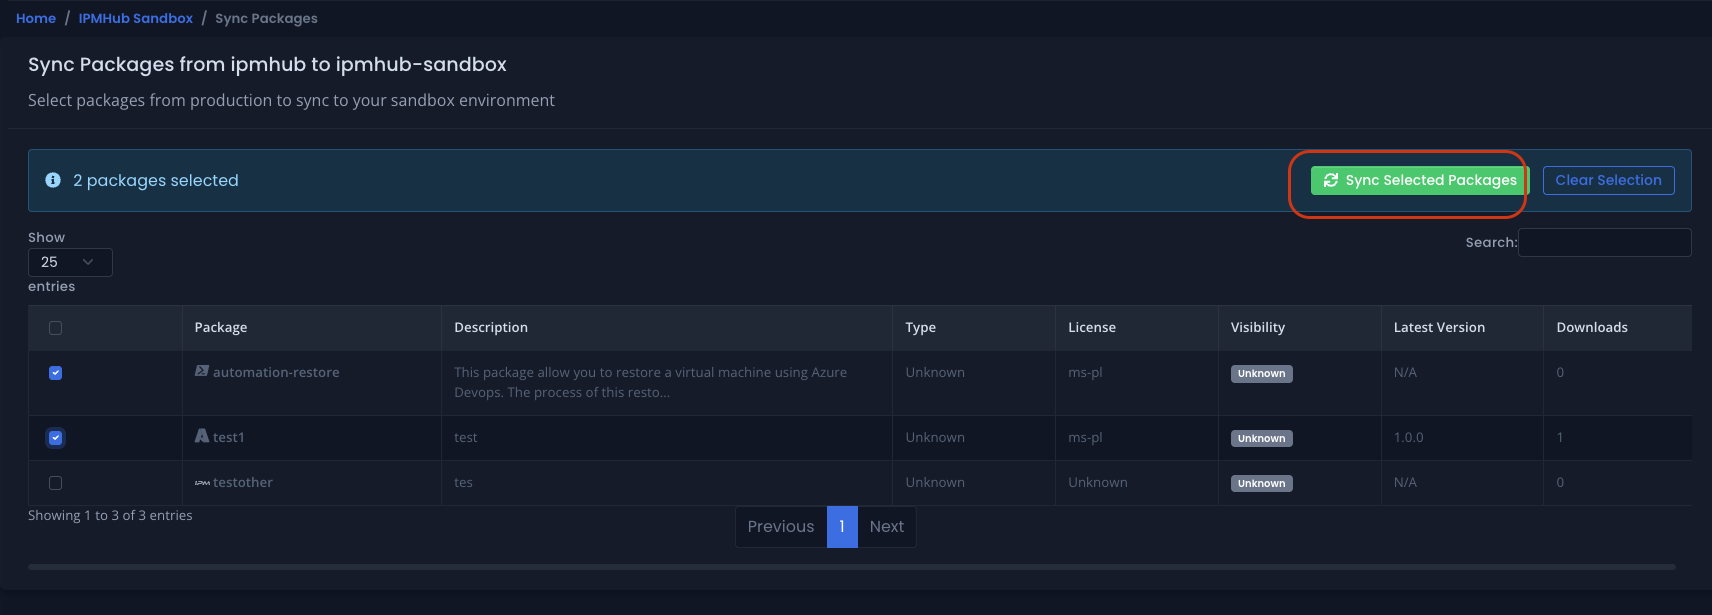The width and height of the screenshot is (1712, 615).
Task: Click the horizontal scrollbar under the table
Action: (850, 567)
